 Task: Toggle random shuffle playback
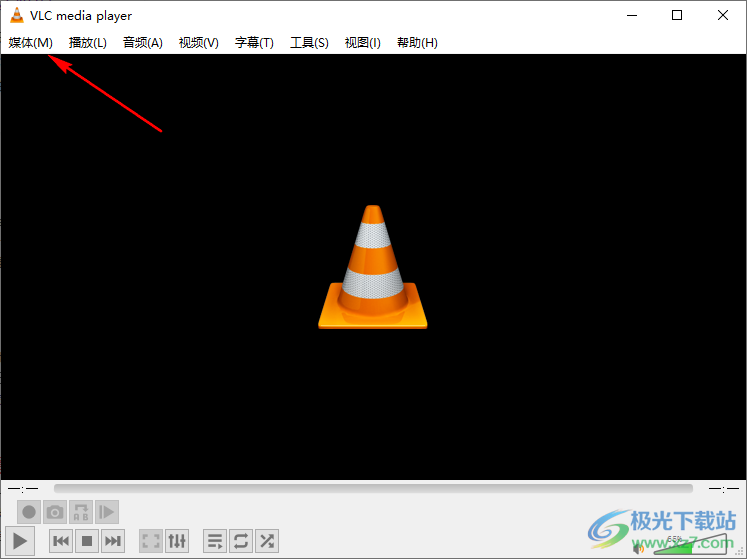[x=267, y=541]
